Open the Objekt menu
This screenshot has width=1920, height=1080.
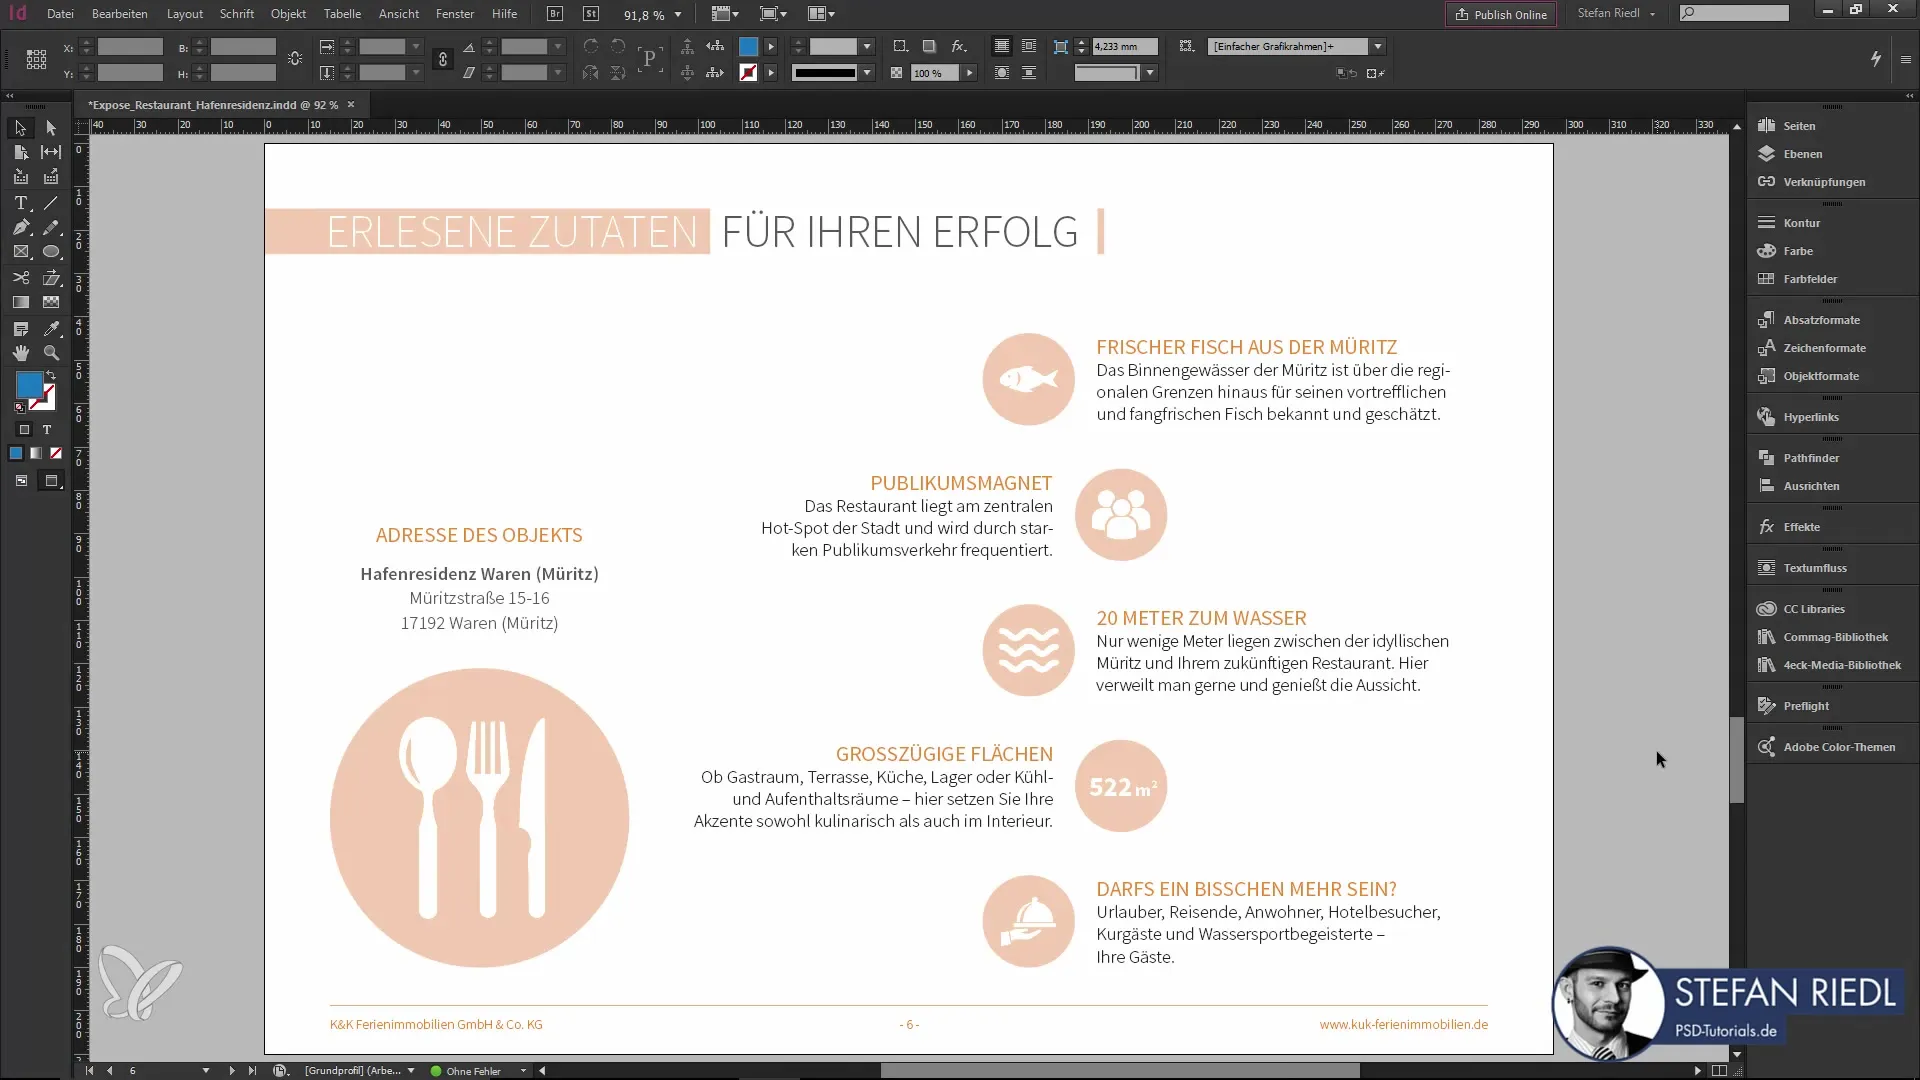pyautogui.click(x=288, y=14)
